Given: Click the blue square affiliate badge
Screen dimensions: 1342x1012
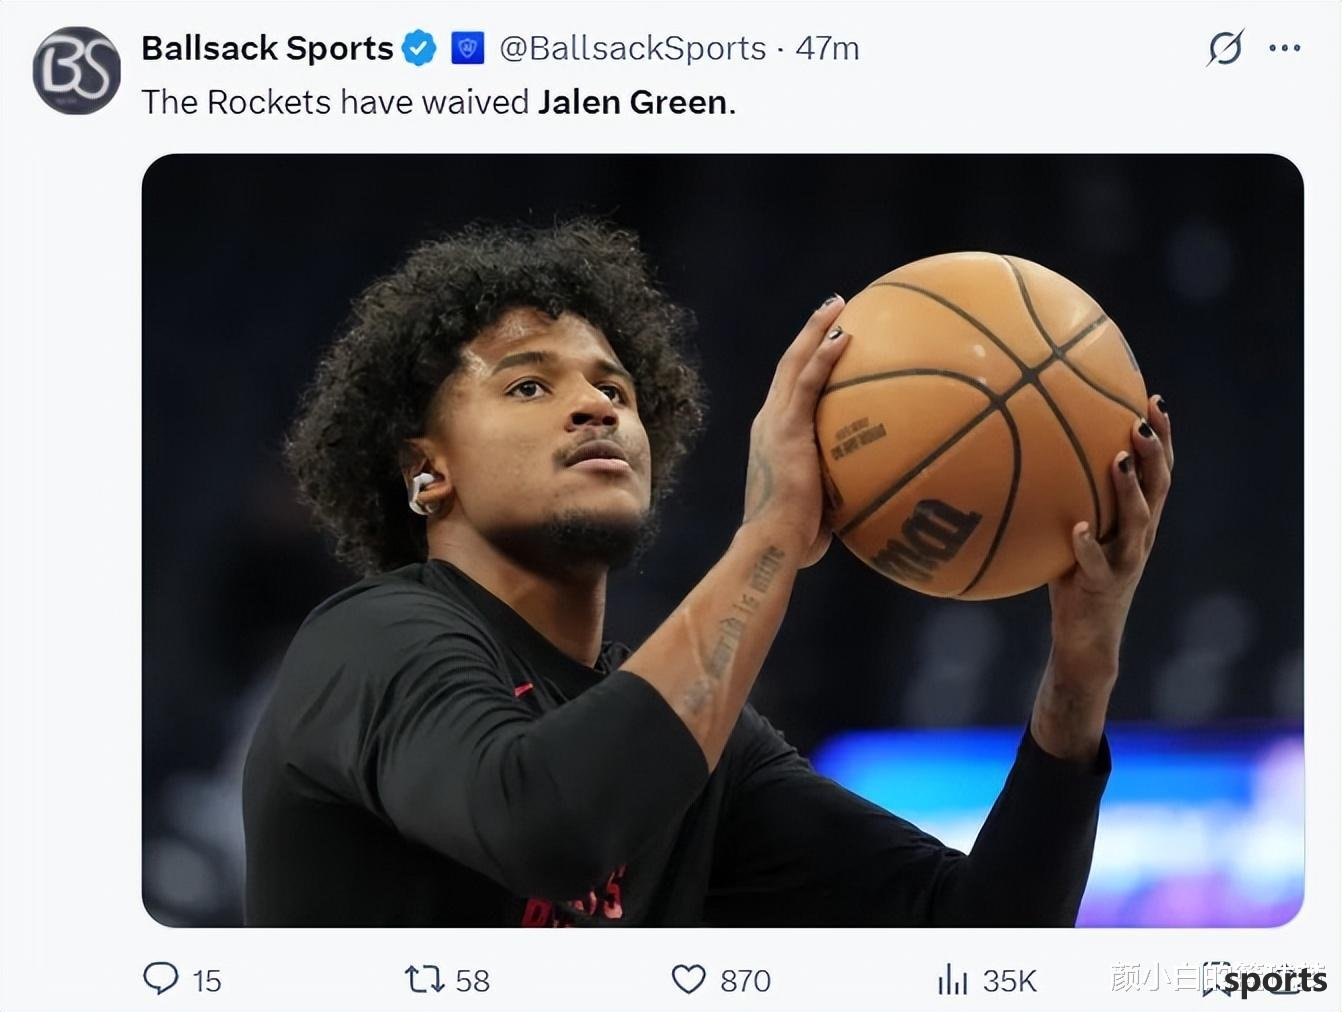Looking at the screenshot, I should tap(468, 48).
